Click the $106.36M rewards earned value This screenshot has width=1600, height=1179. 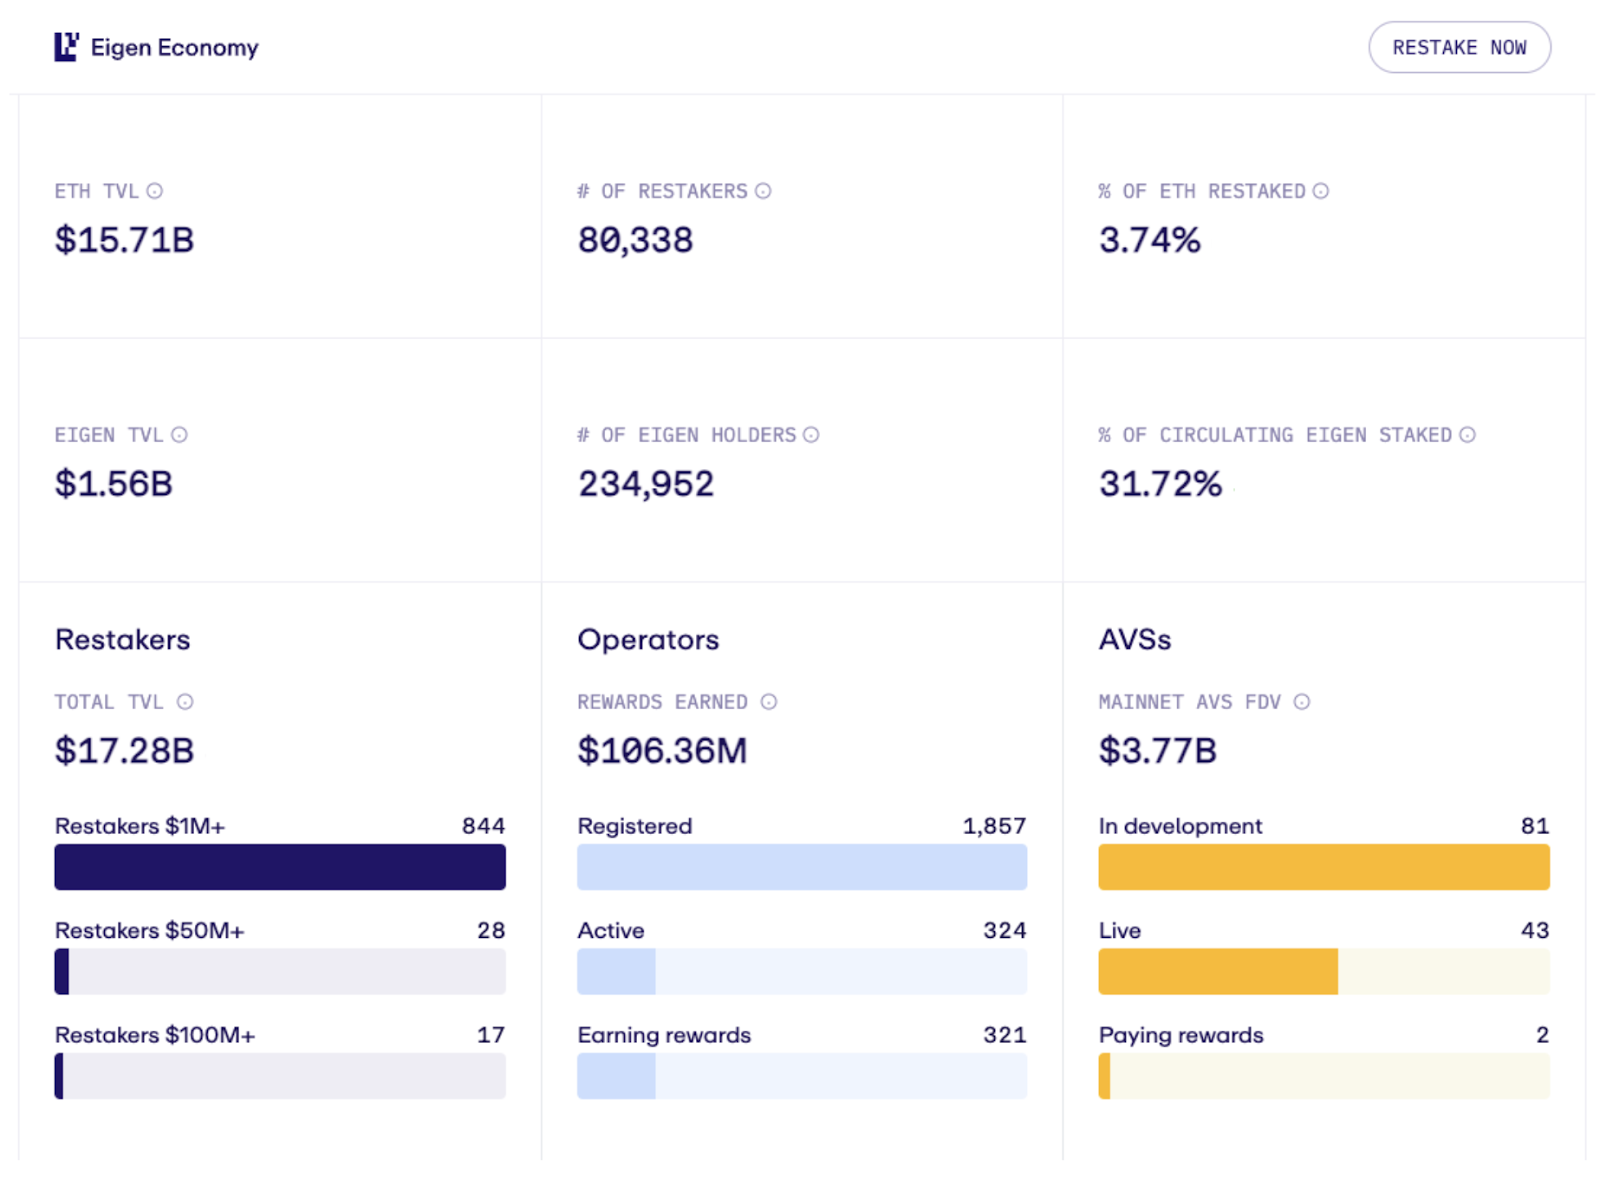tap(662, 751)
